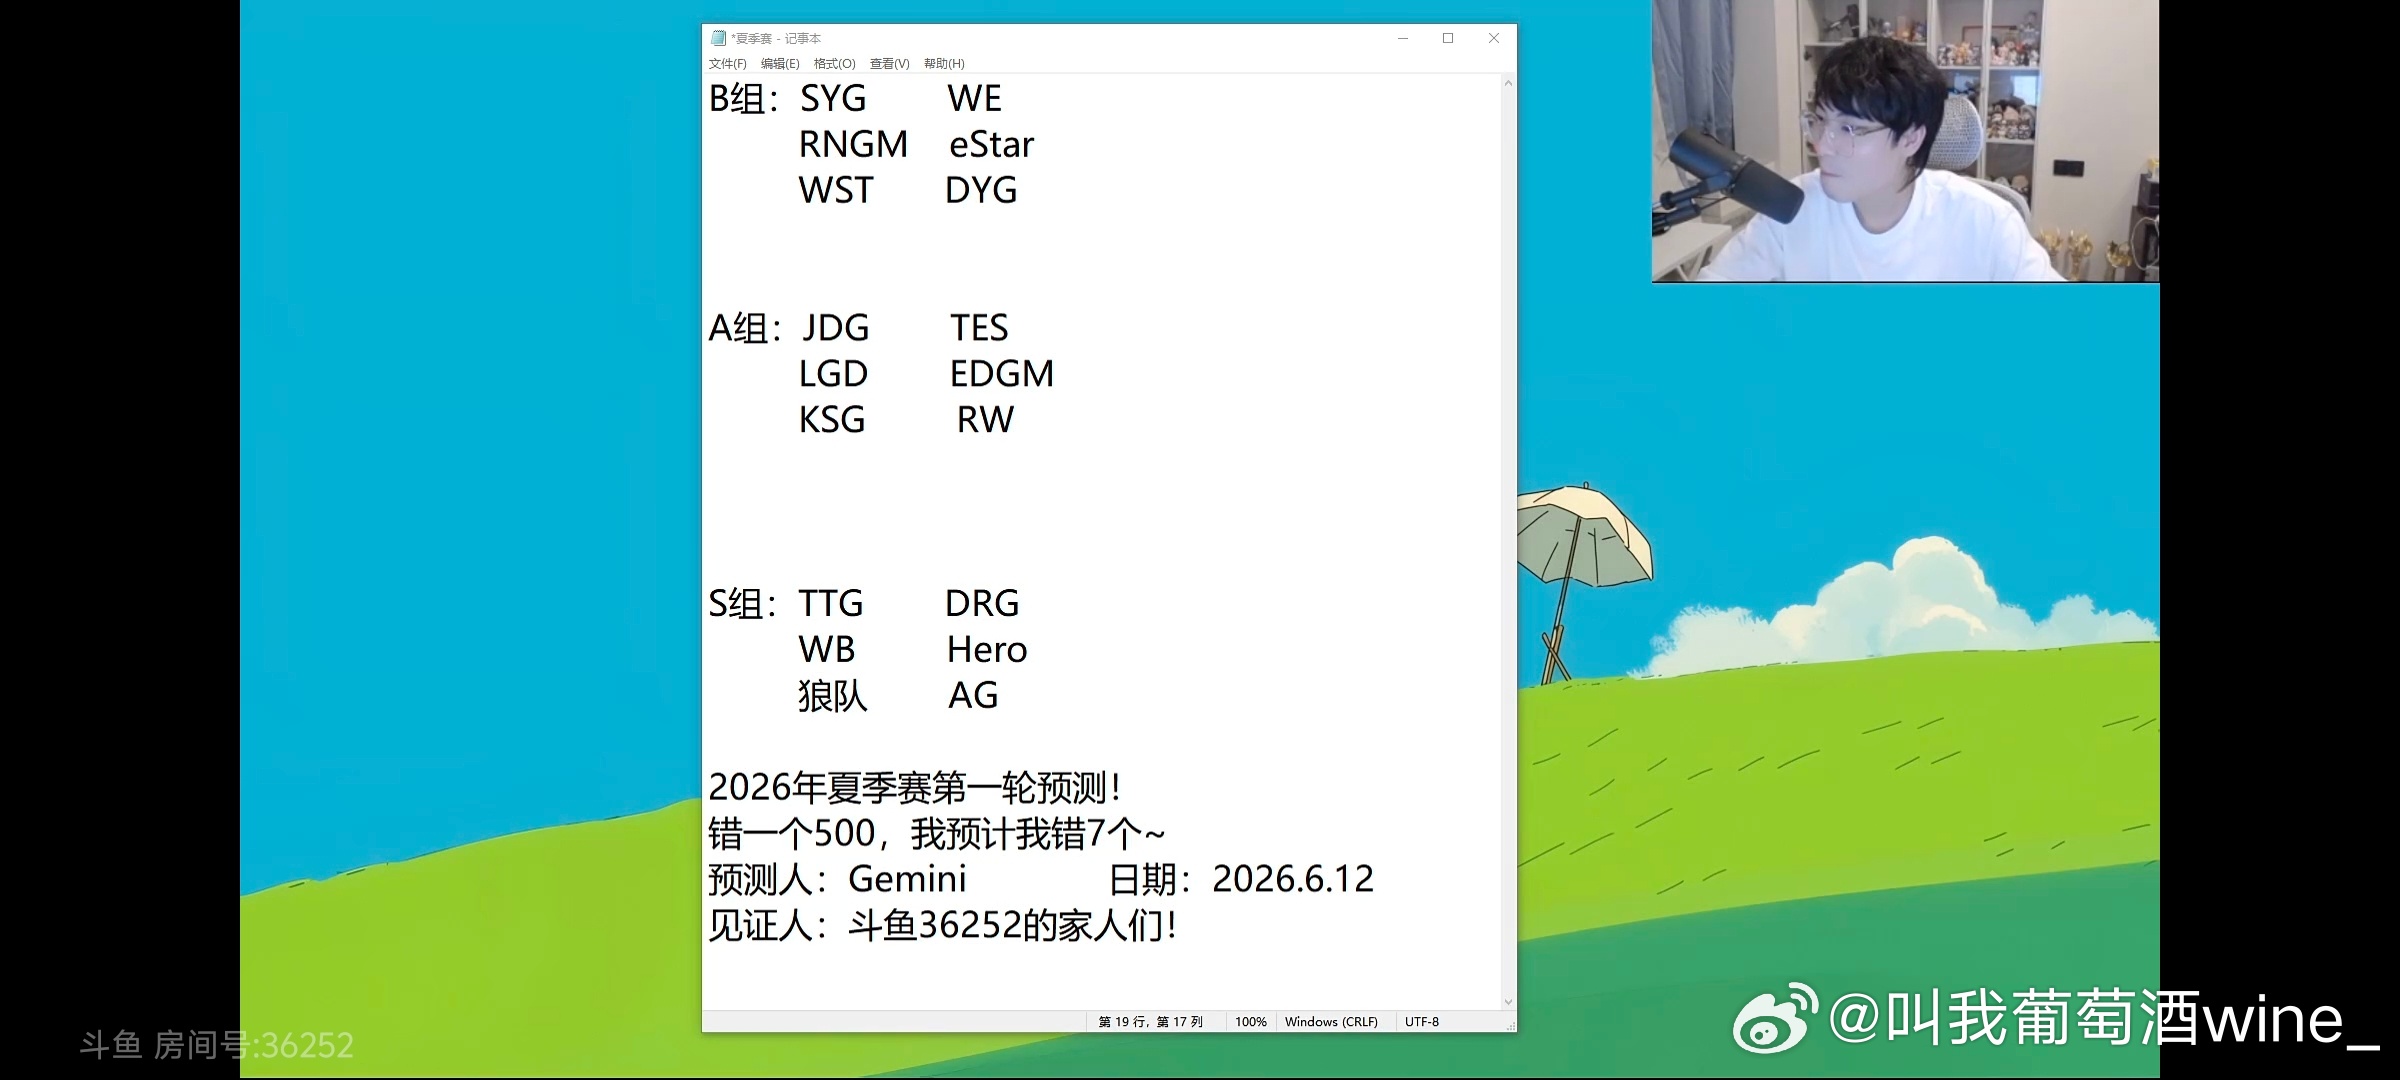Click the UTF-8 encoding status entry
The width and height of the screenshot is (2400, 1080).
1422,1022
